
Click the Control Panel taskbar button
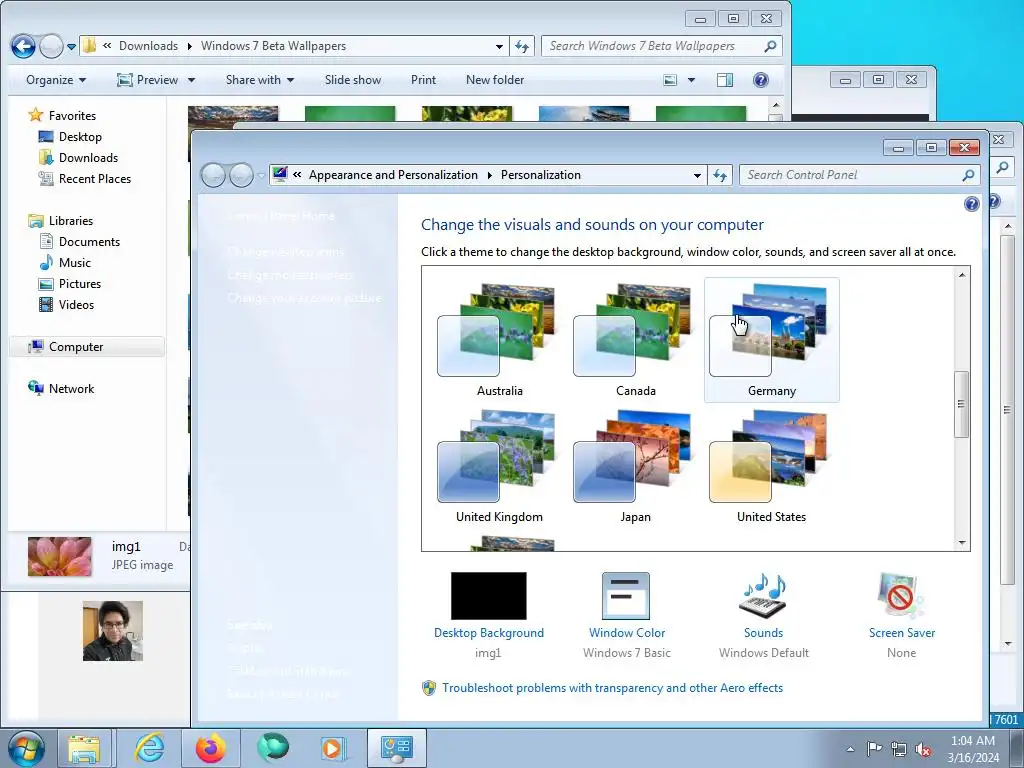click(x=396, y=748)
